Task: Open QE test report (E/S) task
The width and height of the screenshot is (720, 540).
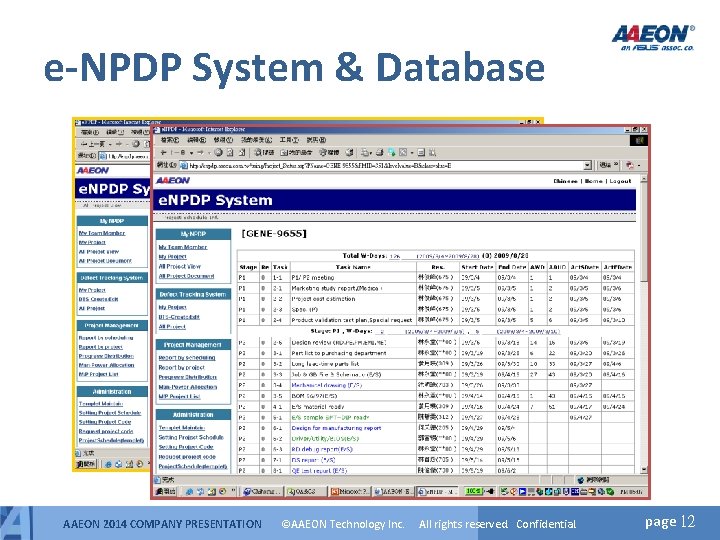Action: 319,471
